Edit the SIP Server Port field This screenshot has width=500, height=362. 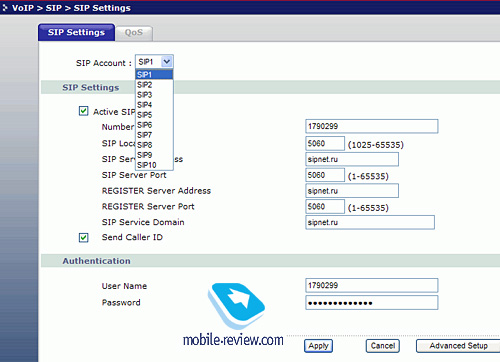point(325,175)
